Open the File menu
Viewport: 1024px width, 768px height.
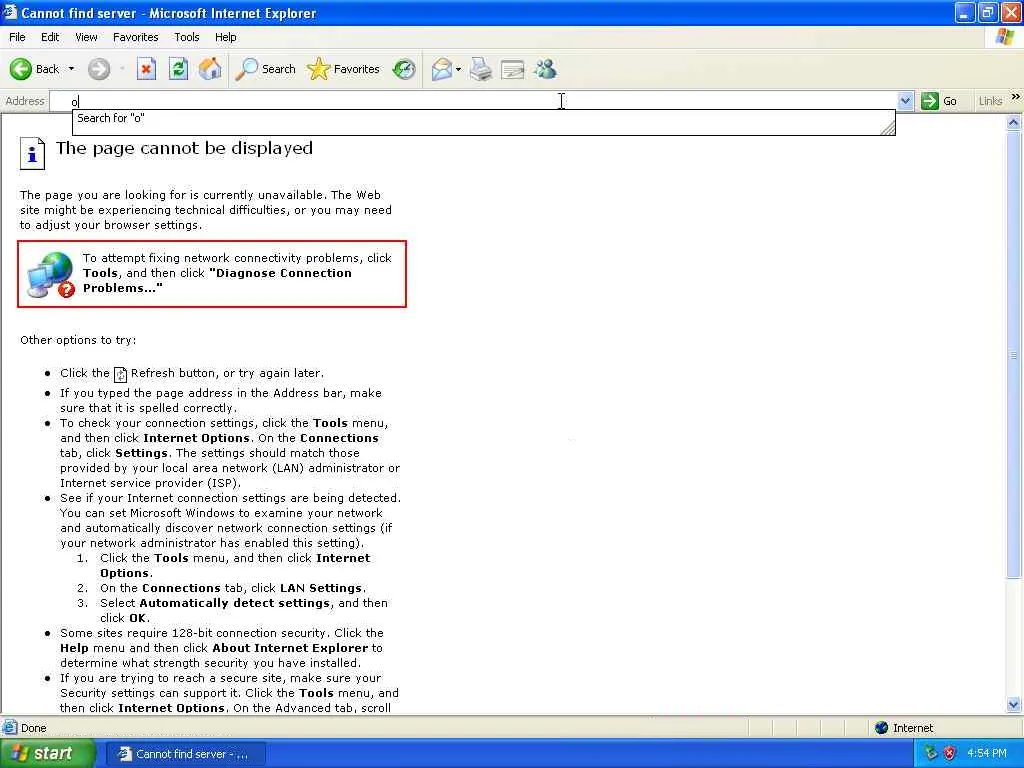[17, 37]
